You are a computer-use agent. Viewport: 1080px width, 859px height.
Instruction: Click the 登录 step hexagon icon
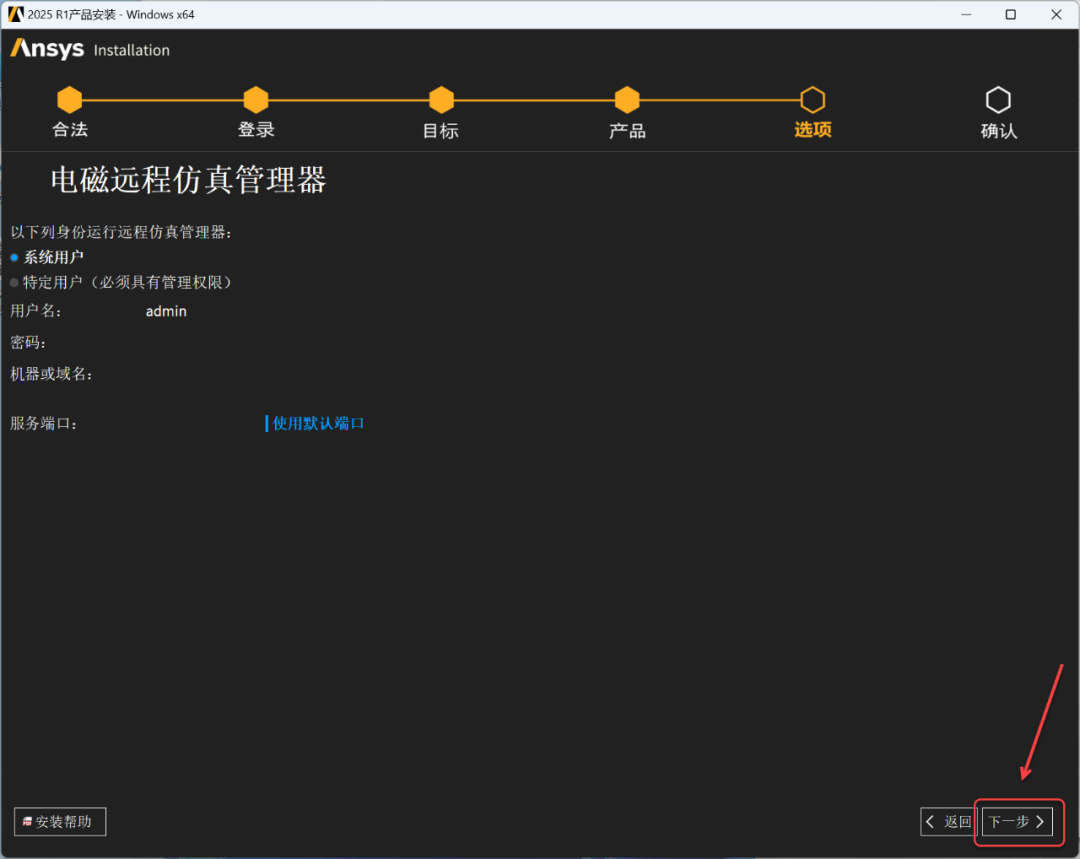click(256, 99)
